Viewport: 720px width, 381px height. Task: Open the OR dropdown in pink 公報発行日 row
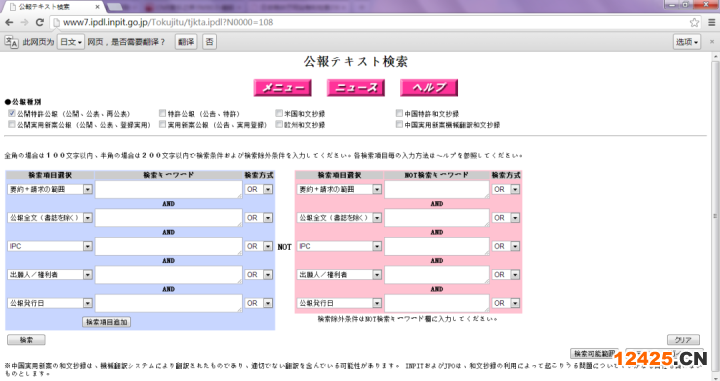click(506, 303)
